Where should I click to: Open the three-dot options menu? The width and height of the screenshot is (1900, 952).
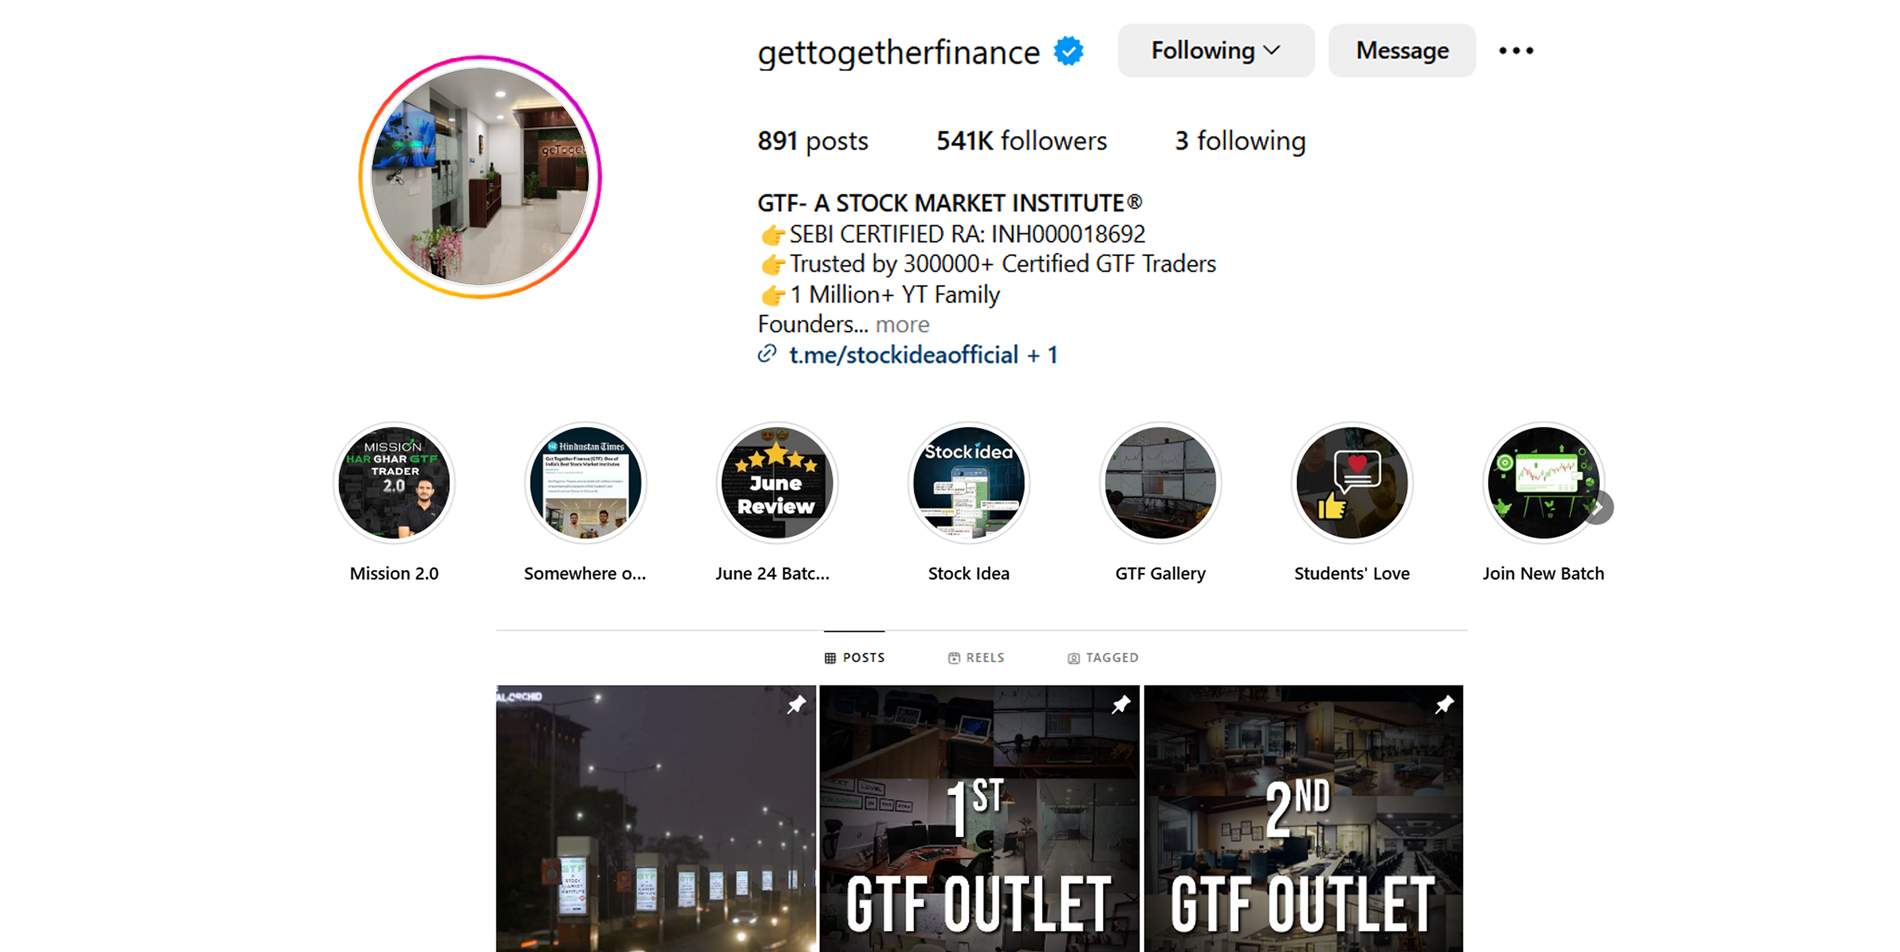pos(1516,51)
